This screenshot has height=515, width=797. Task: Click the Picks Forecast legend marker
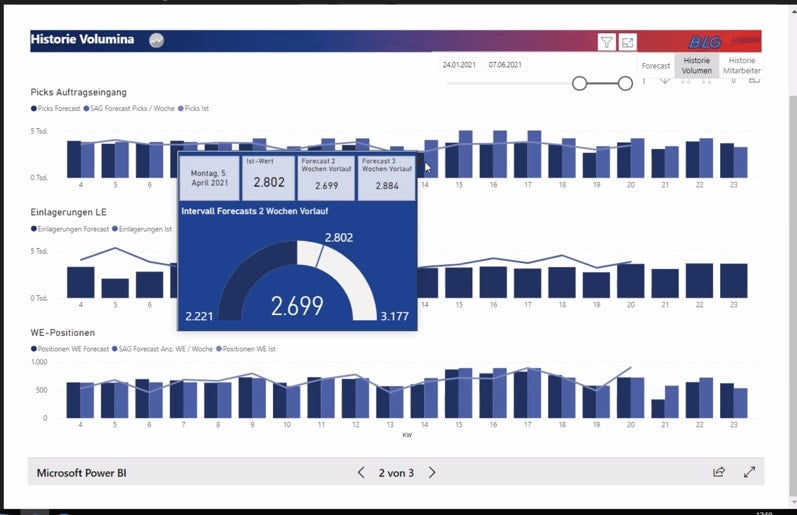tap(34, 108)
